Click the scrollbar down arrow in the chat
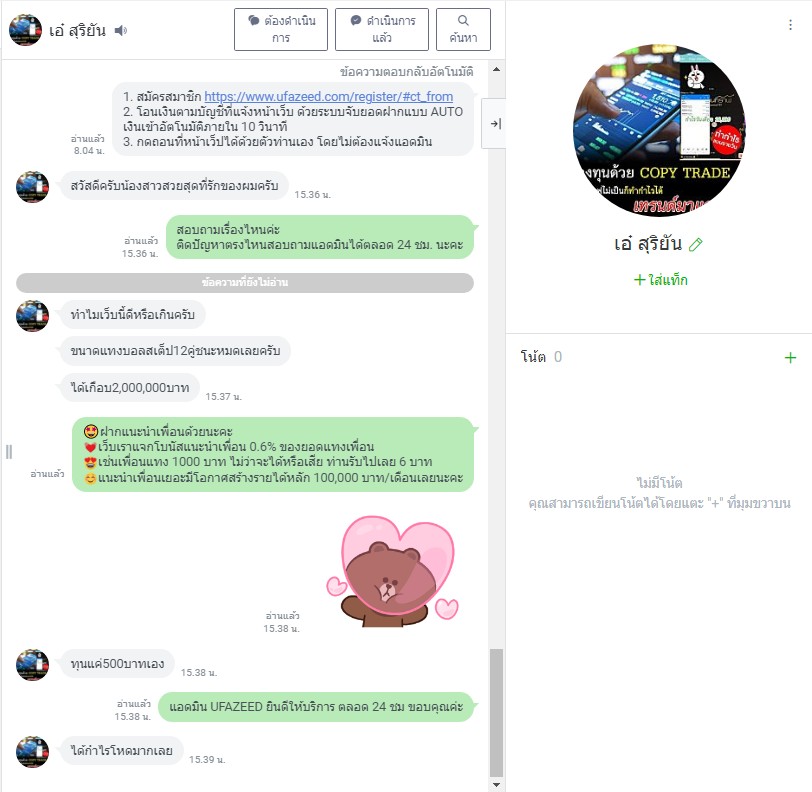 pyautogui.click(x=496, y=784)
